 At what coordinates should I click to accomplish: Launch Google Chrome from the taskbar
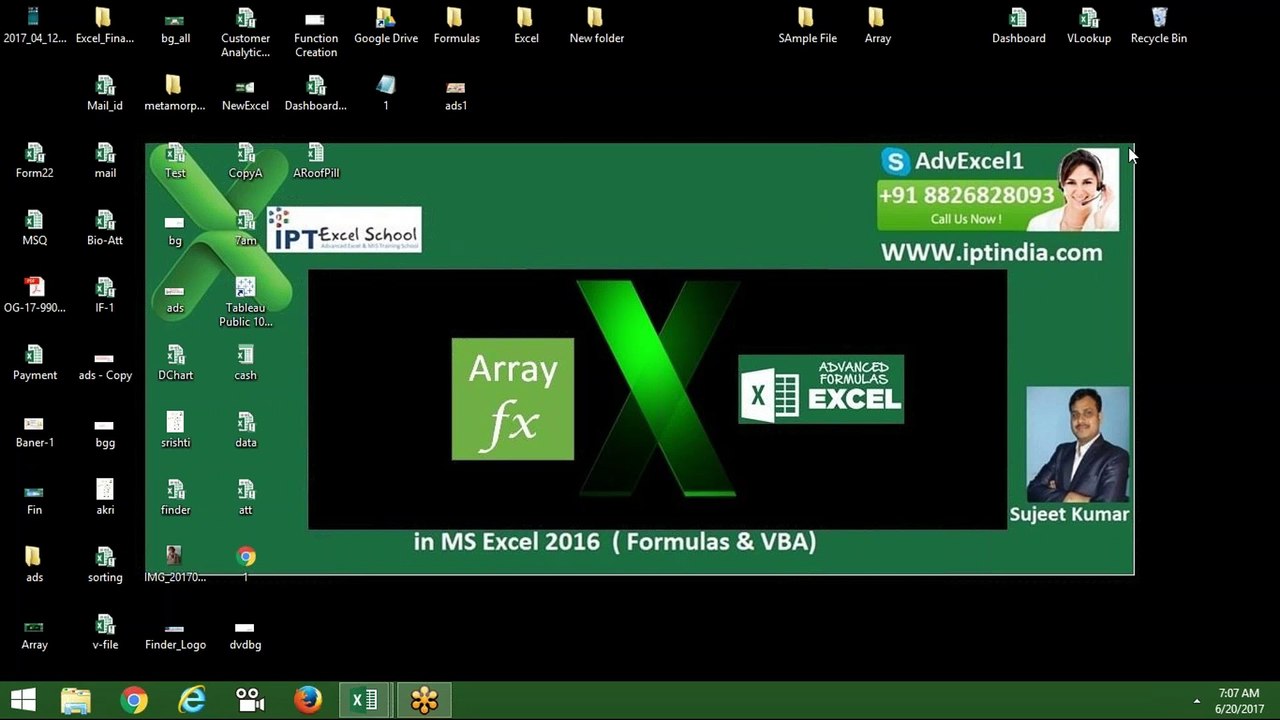tap(134, 700)
